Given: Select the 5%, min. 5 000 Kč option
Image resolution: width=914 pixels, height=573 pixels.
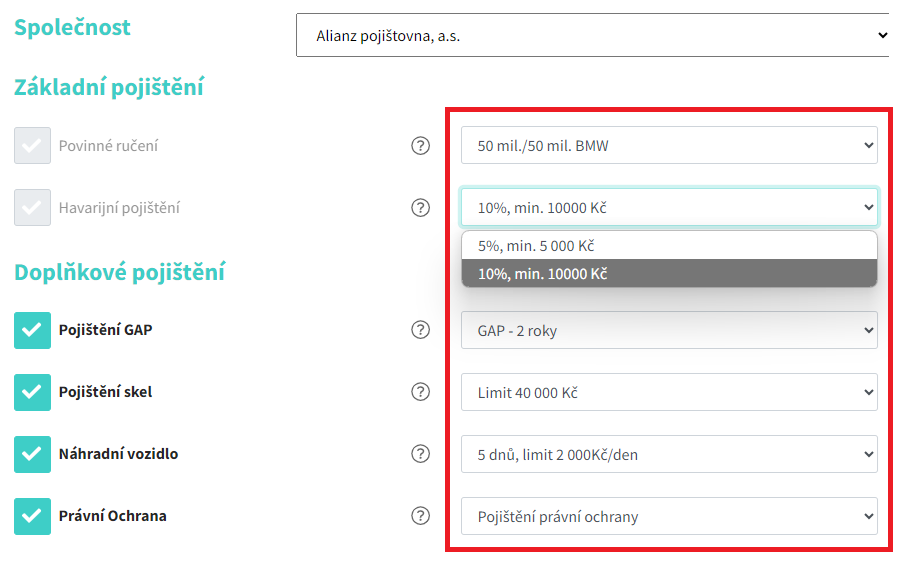Looking at the screenshot, I should point(668,245).
